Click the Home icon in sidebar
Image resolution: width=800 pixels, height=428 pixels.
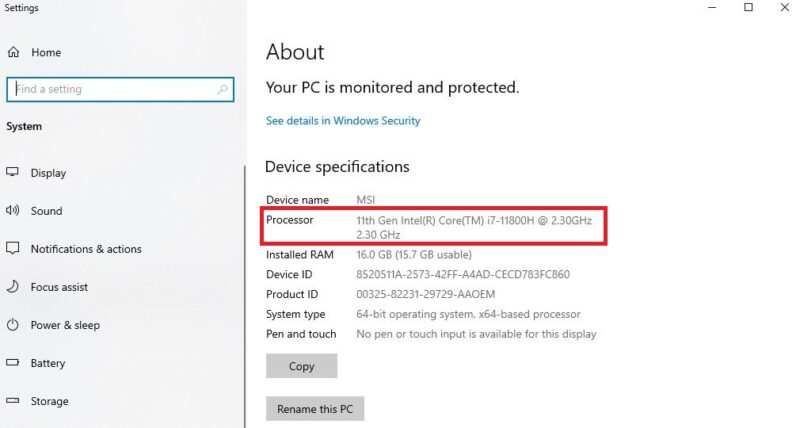(x=13, y=52)
